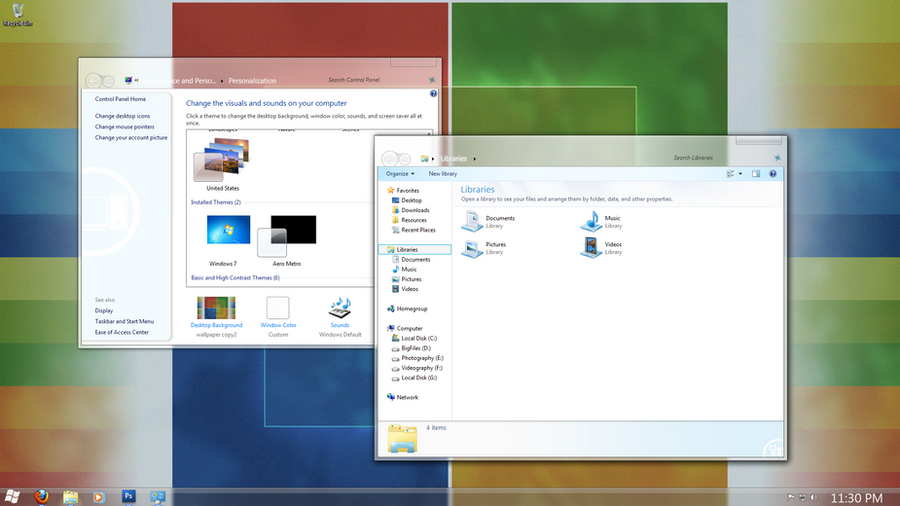Open the Videos library icon
900x506 pixels.
591,248
